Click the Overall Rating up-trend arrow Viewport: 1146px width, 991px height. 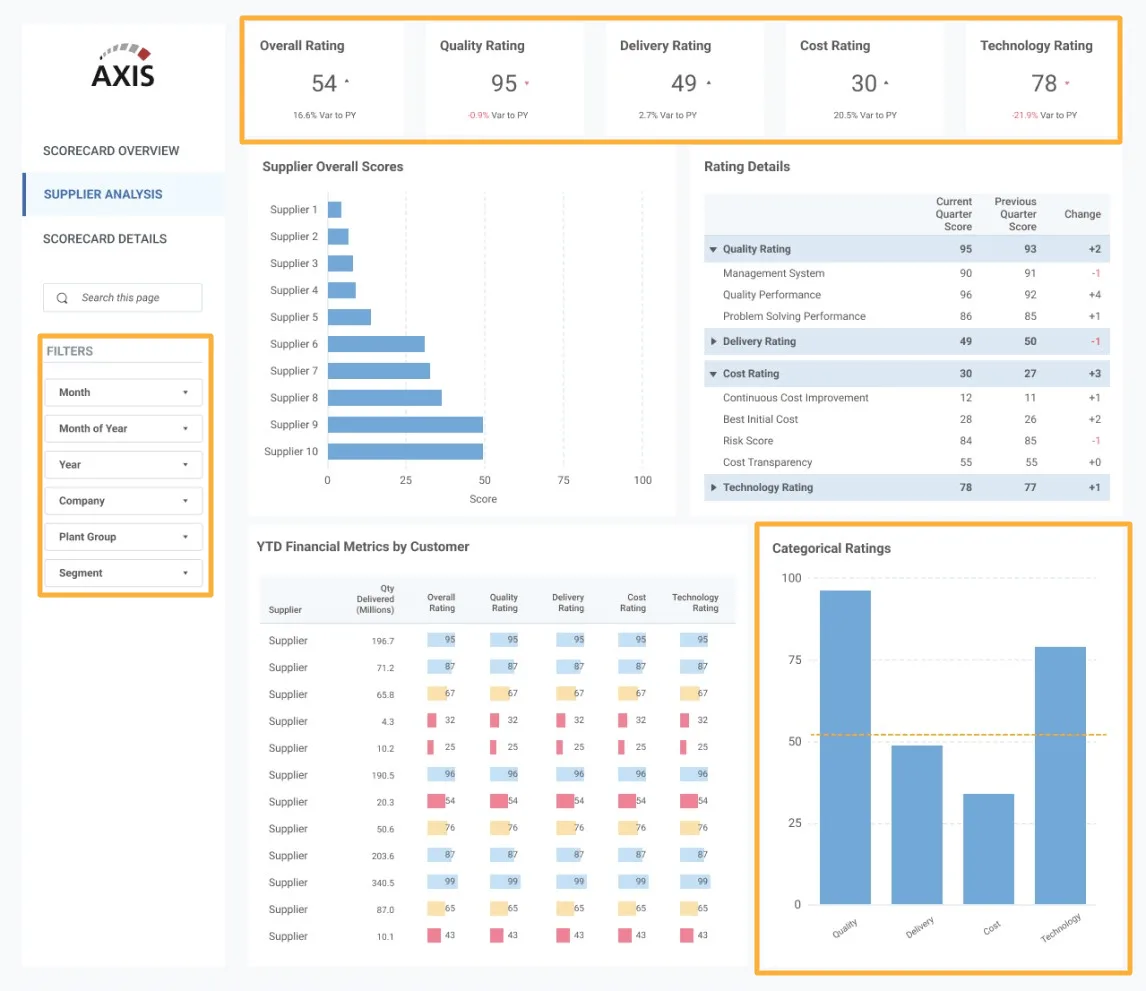[346, 82]
